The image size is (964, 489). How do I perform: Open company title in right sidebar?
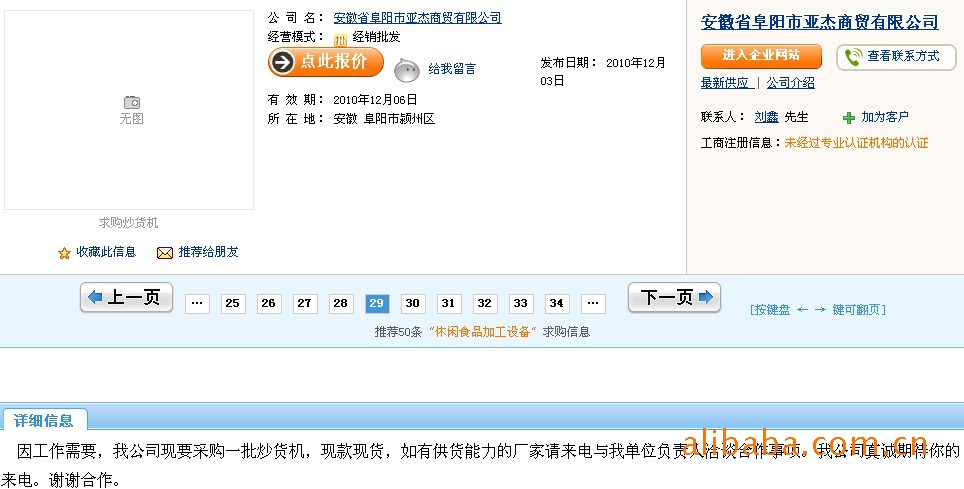point(820,22)
